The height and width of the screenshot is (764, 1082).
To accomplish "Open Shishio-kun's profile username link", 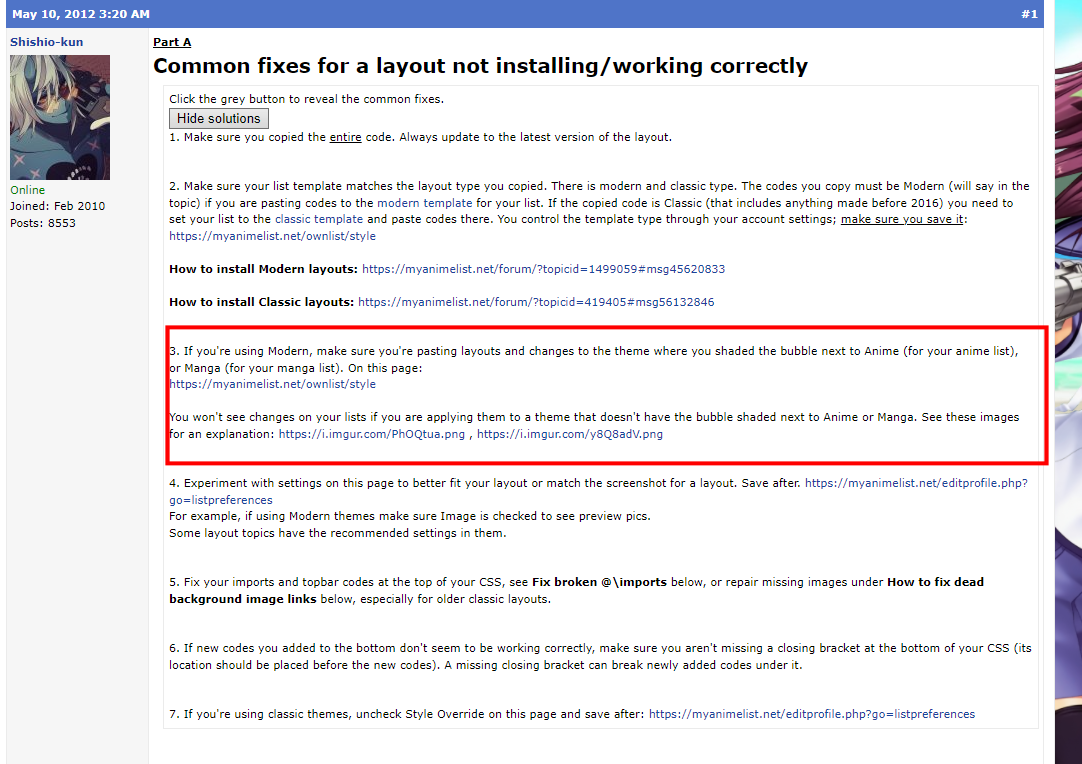I will coord(47,42).
